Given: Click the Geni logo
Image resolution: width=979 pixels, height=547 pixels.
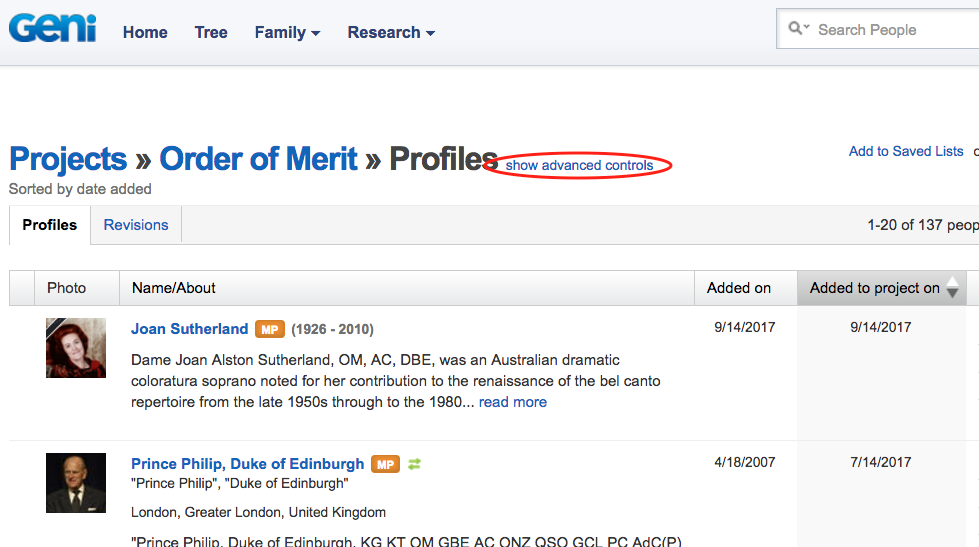Looking at the screenshot, I should [x=52, y=27].
